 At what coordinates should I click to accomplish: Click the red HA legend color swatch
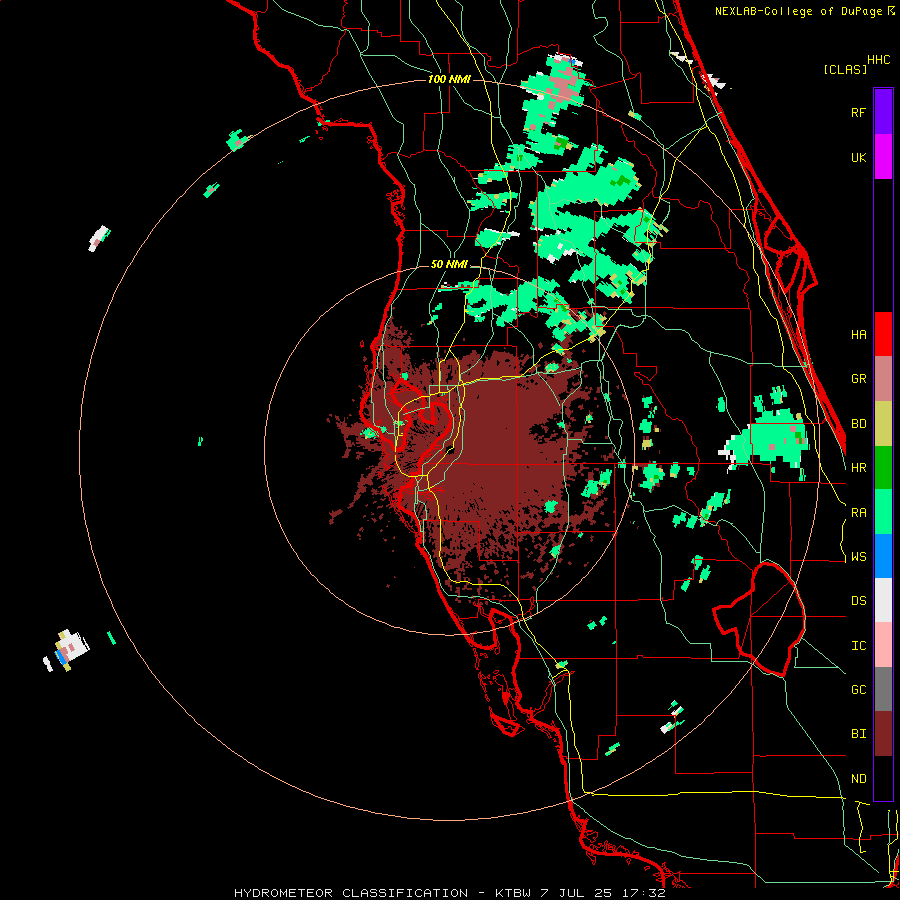[x=883, y=334]
